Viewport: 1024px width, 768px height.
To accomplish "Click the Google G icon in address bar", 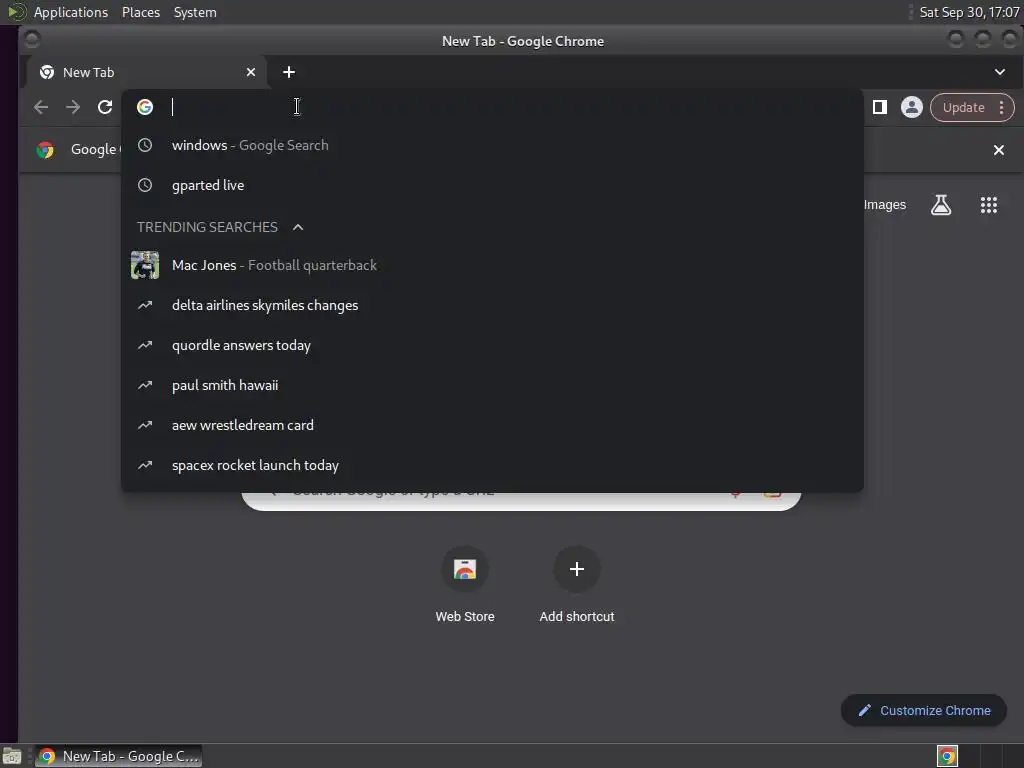I will (145, 107).
